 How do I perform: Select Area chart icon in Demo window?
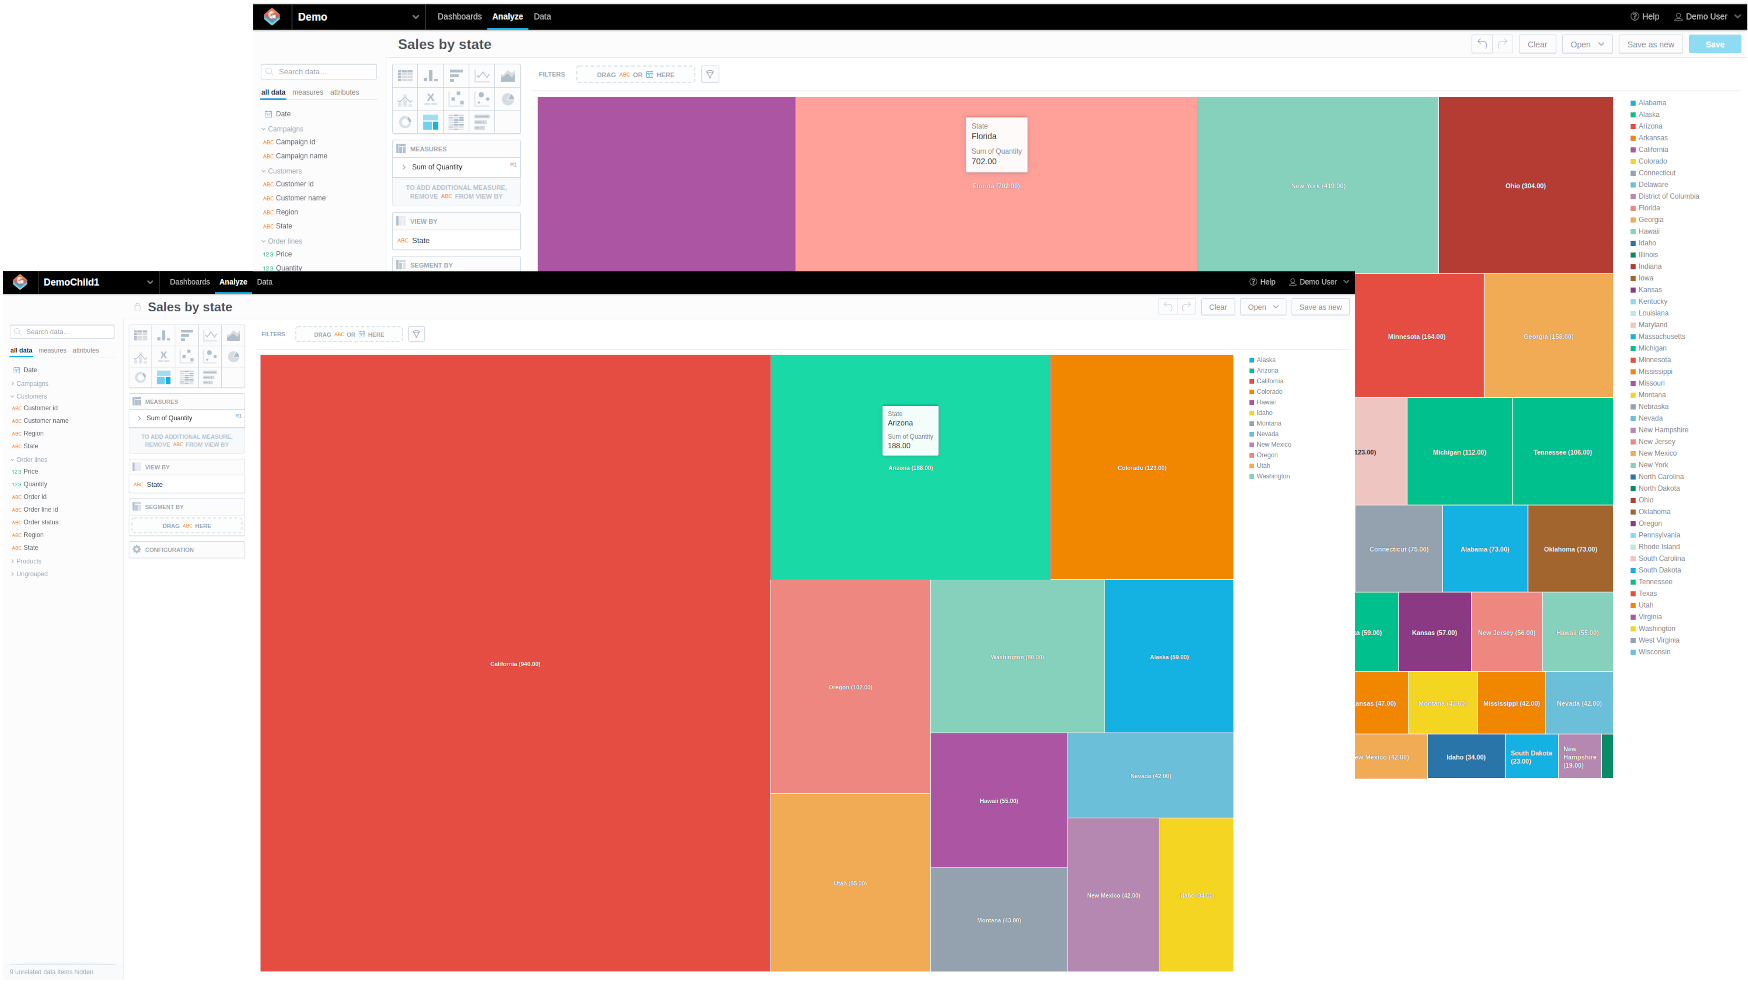click(x=508, y=75)
